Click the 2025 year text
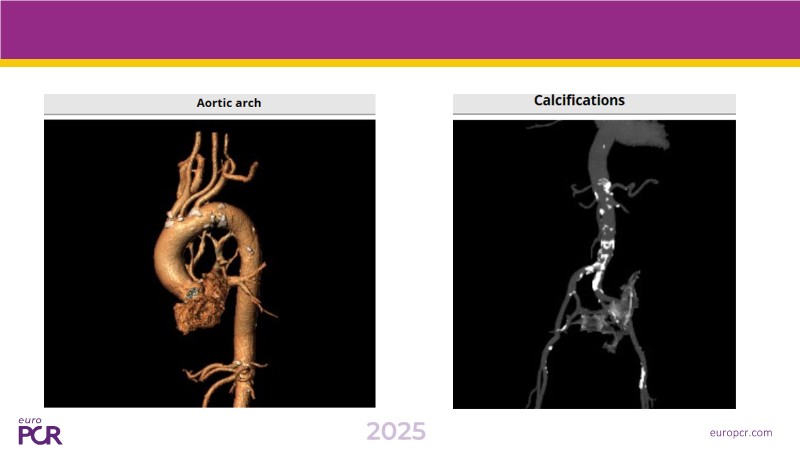The height and width of the screenshot is (450, 800). [x=395, y=431]
